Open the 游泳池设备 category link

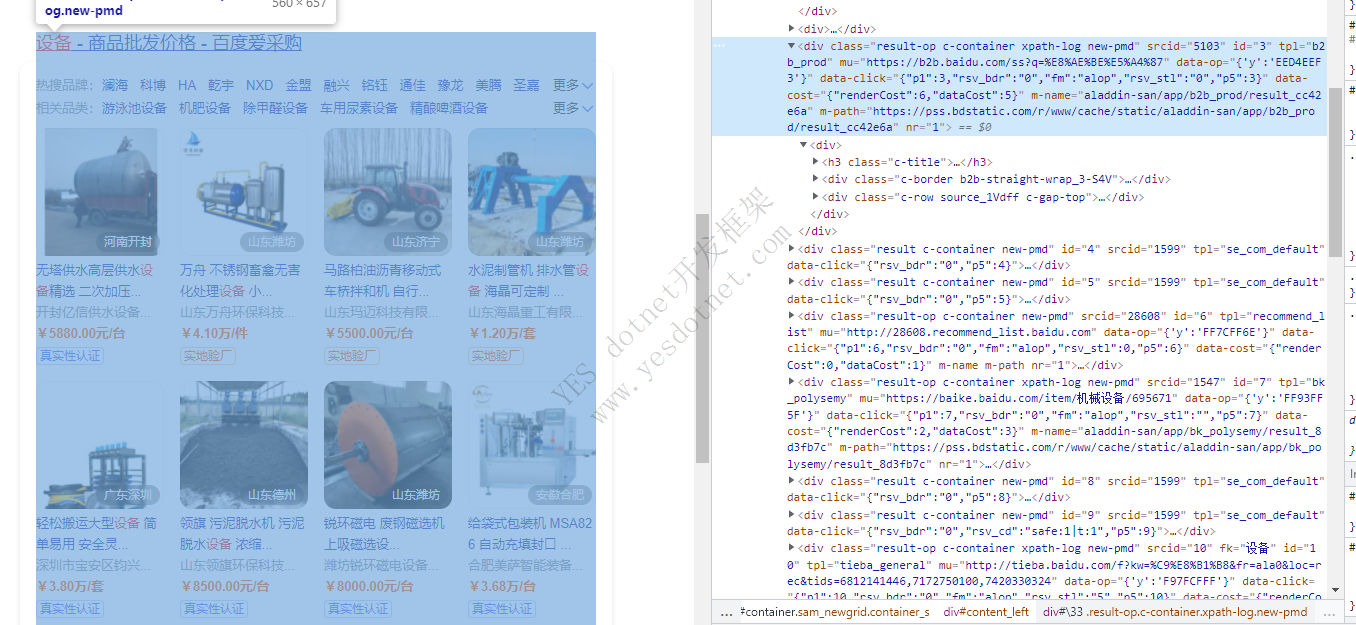pos(134,108)
